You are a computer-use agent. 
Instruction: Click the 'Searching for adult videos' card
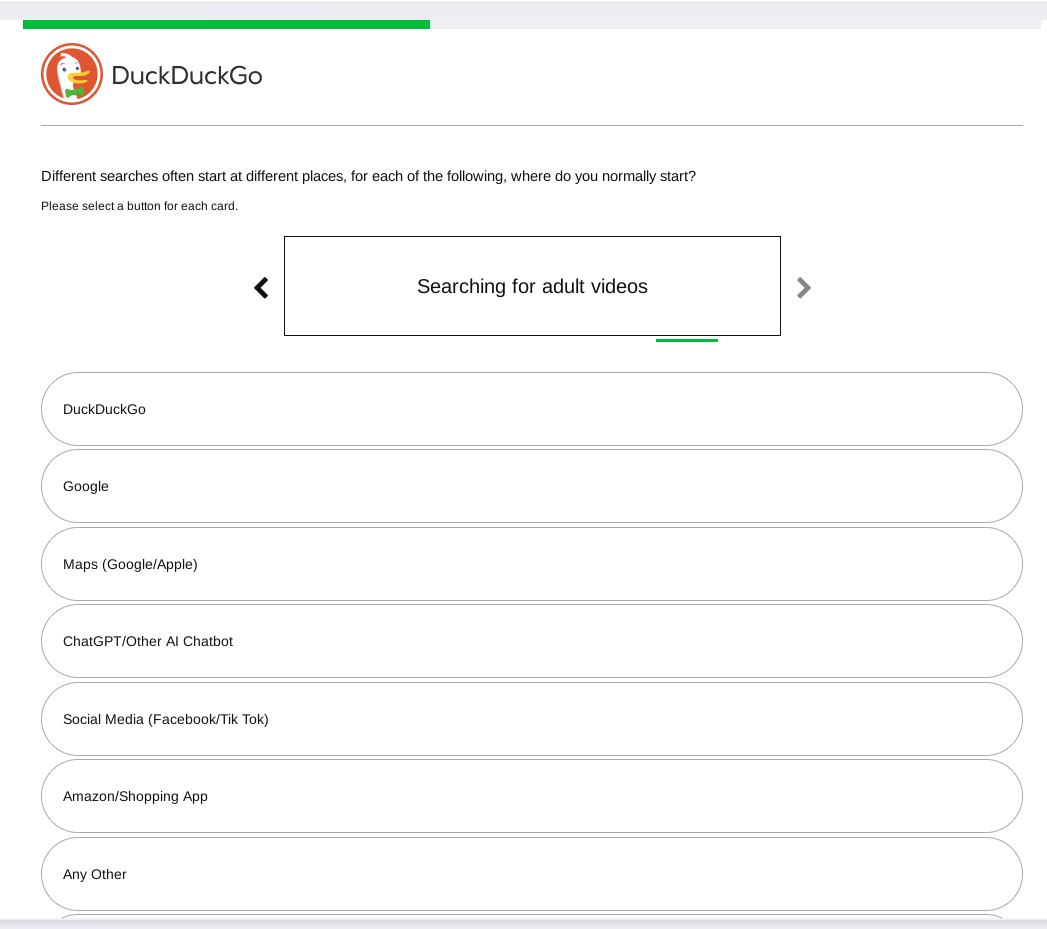tap(532, 286)
